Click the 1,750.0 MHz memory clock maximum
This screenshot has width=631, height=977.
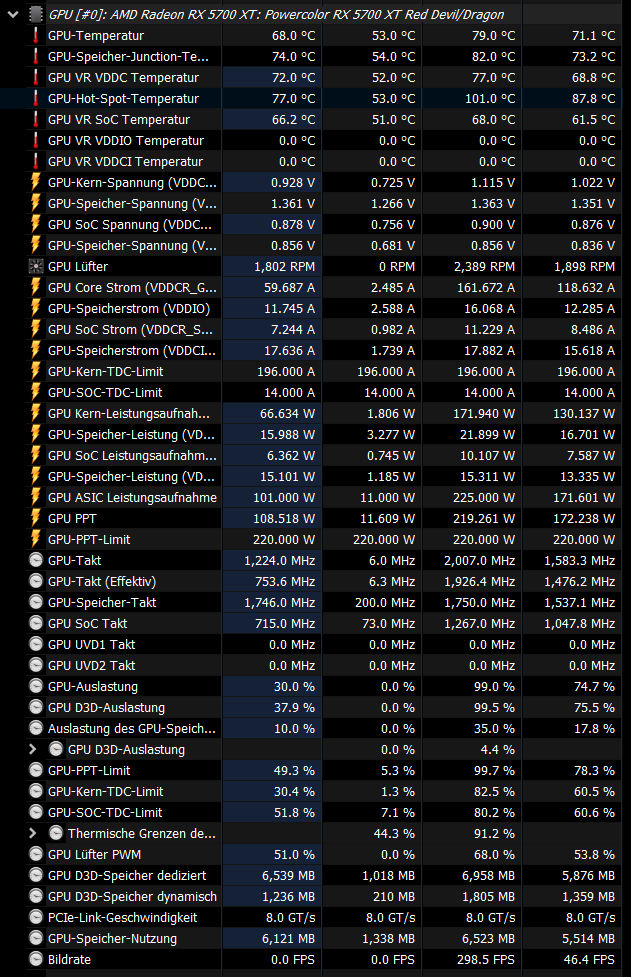[x=480, y=603]
